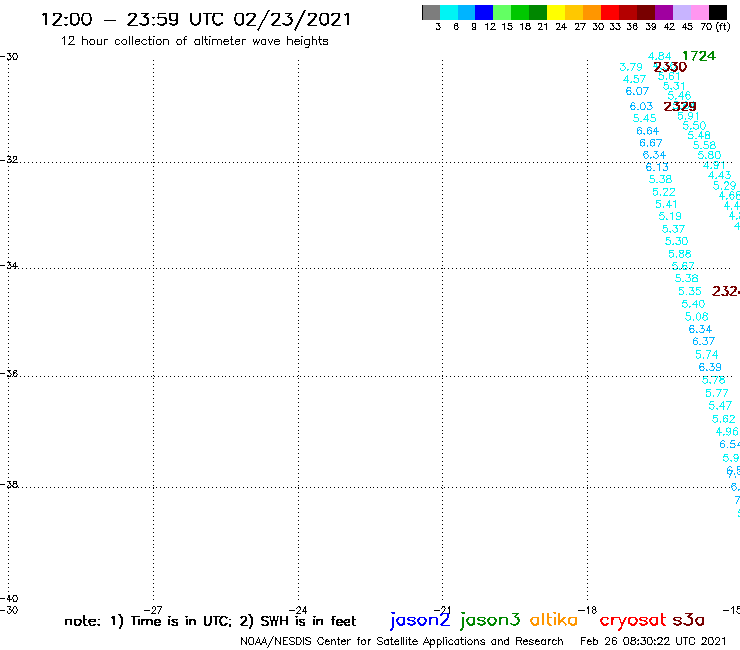Viewport: 740px width, 650px height.
Task: Click the wave height value 5.80
Action: coord(709,155)
